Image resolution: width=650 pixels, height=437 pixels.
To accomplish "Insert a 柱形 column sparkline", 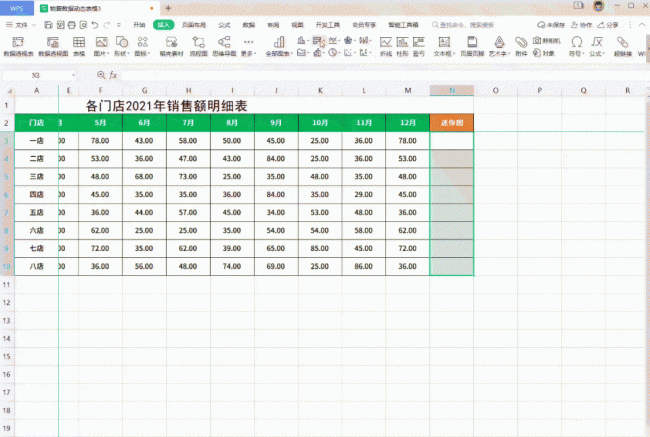I will coord(402,46).
